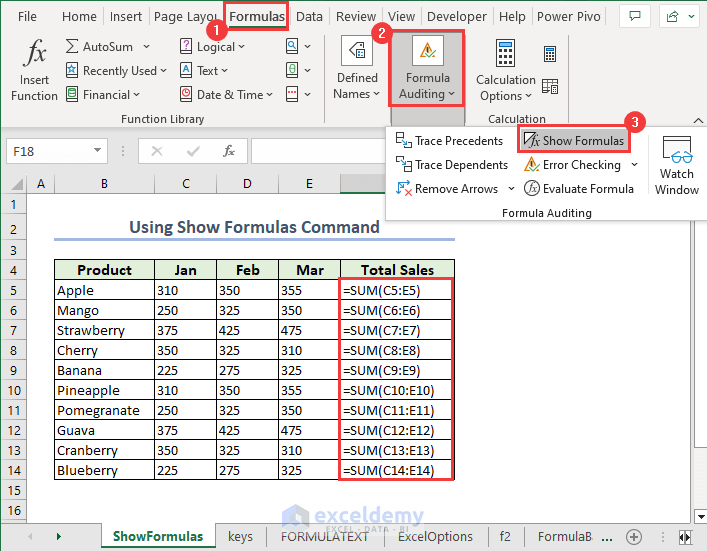Add a new sheet with plus icon

634,537
